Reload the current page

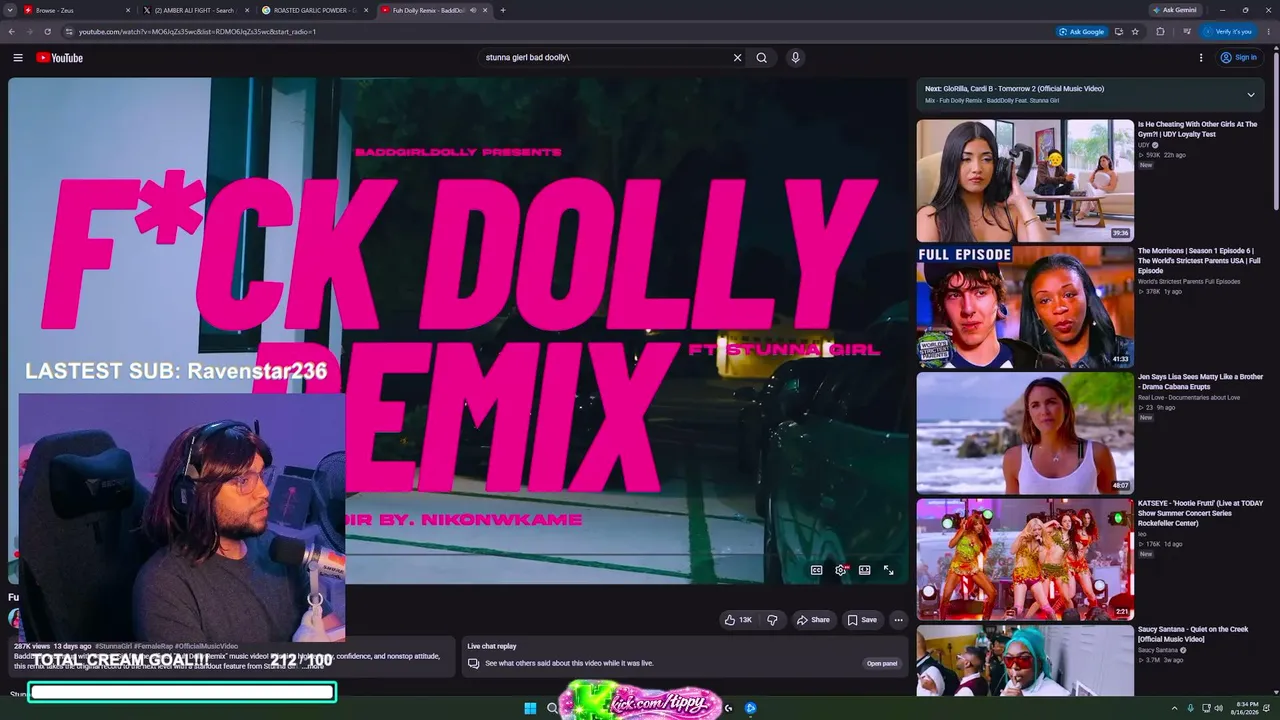(x=47, y=32)
